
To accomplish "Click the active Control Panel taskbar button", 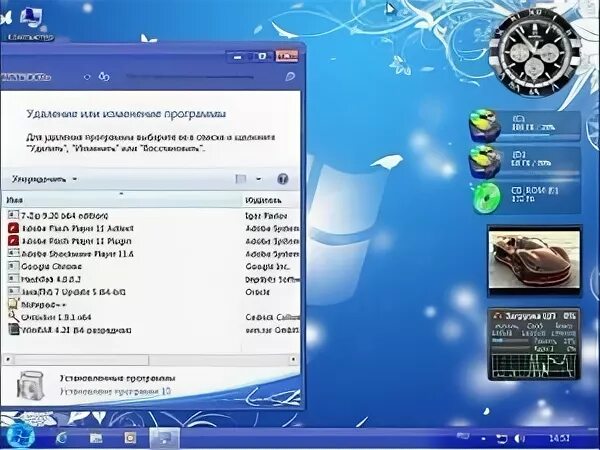I will pos(165,438).
